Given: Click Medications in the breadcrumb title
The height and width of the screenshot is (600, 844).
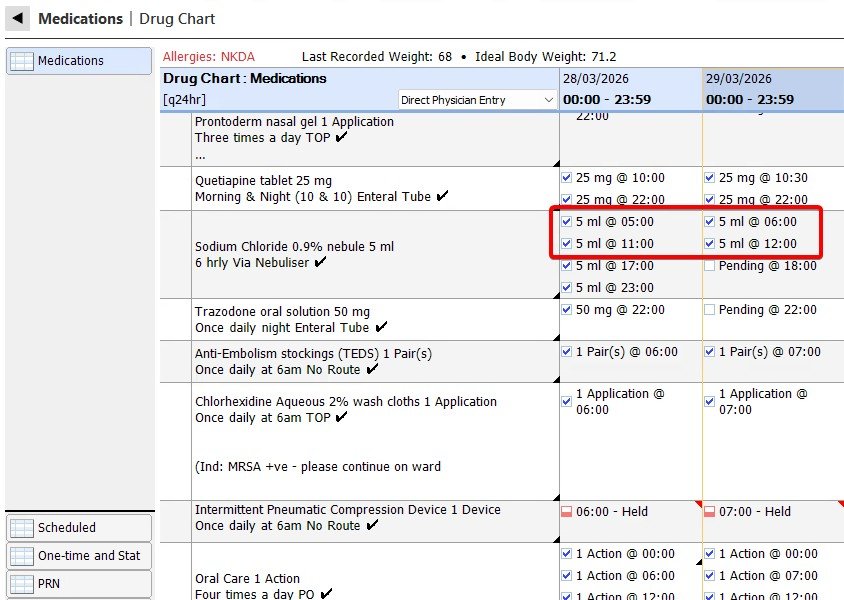Looking at the screenshot, I should click(x=80, y=18).
